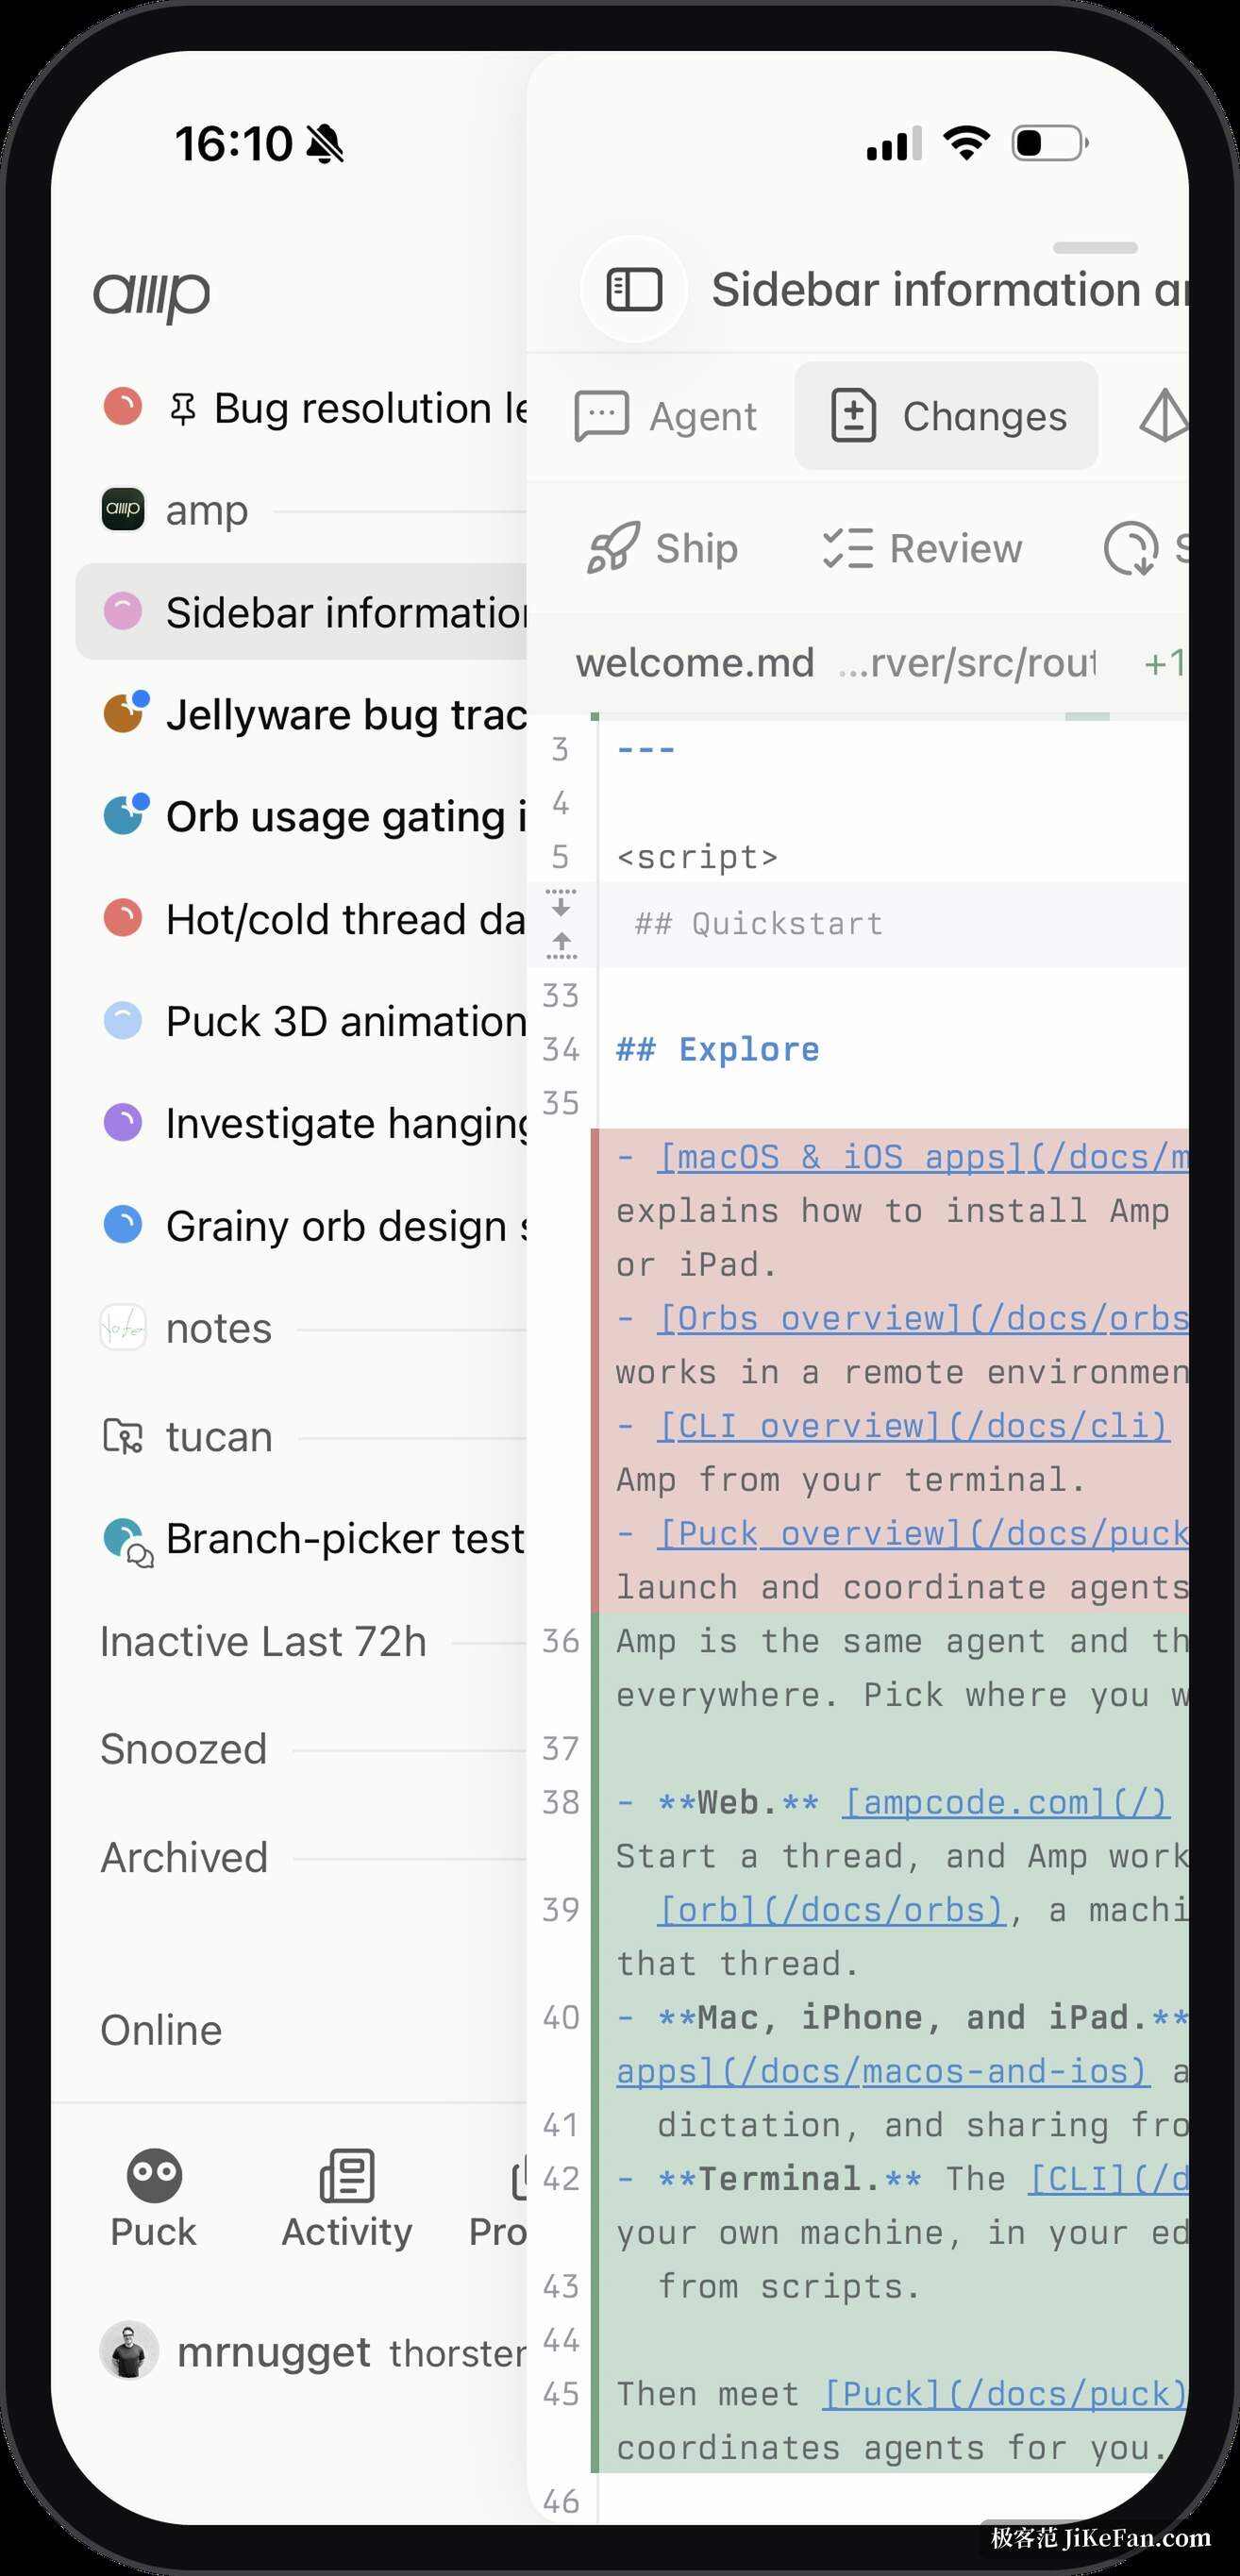Expand the Snoozed section
This screenshot has height=2576, width=1240.
click(184, 1750)
